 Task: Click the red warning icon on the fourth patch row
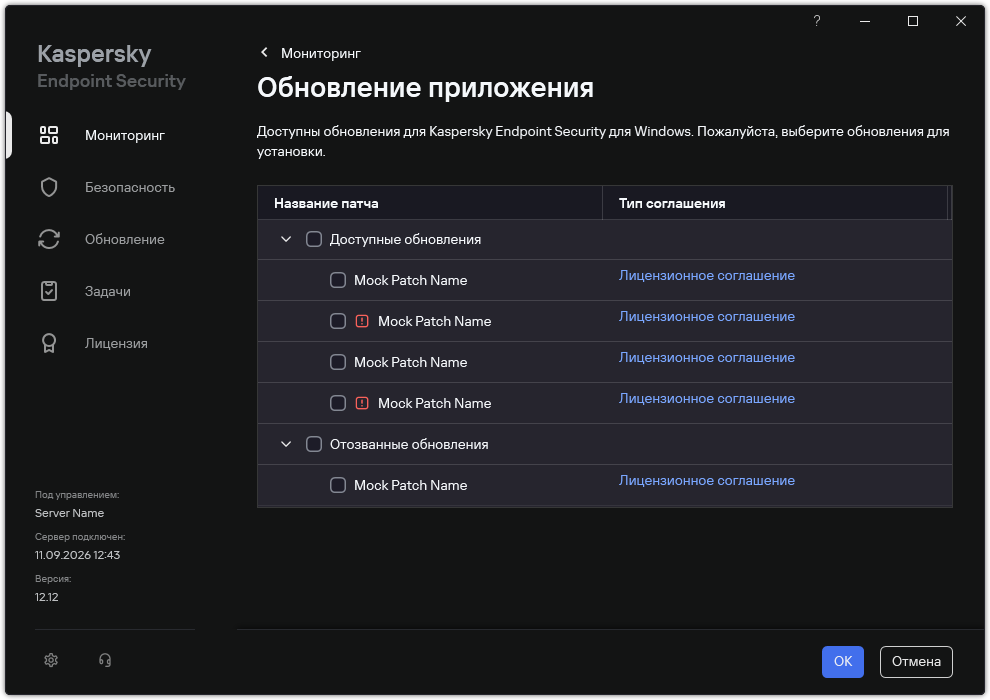tap(362, 403)
